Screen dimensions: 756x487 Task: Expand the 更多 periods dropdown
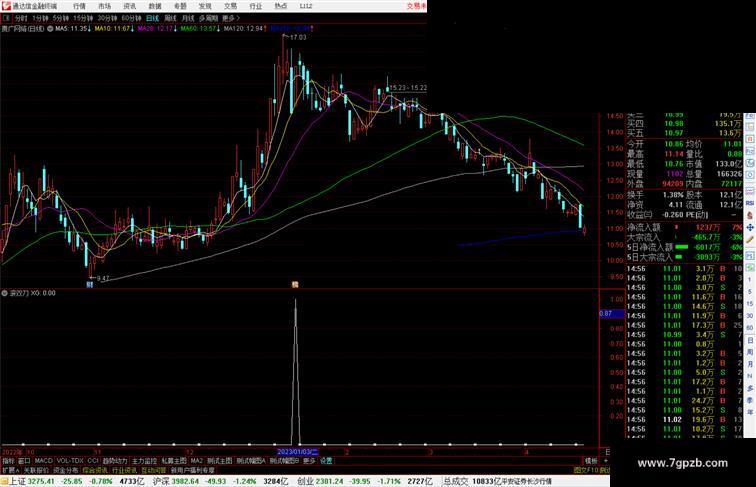230,18
